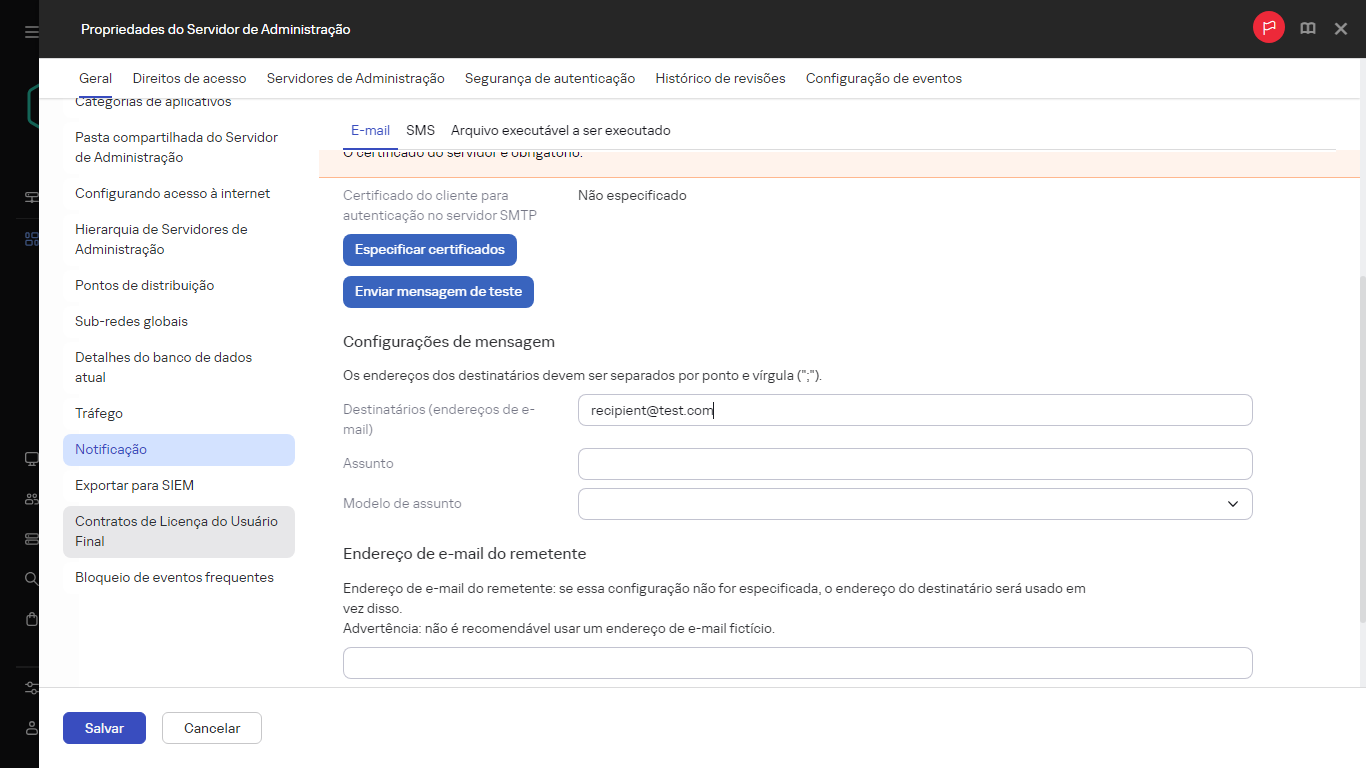Click the empty Assunto input field

914,463
